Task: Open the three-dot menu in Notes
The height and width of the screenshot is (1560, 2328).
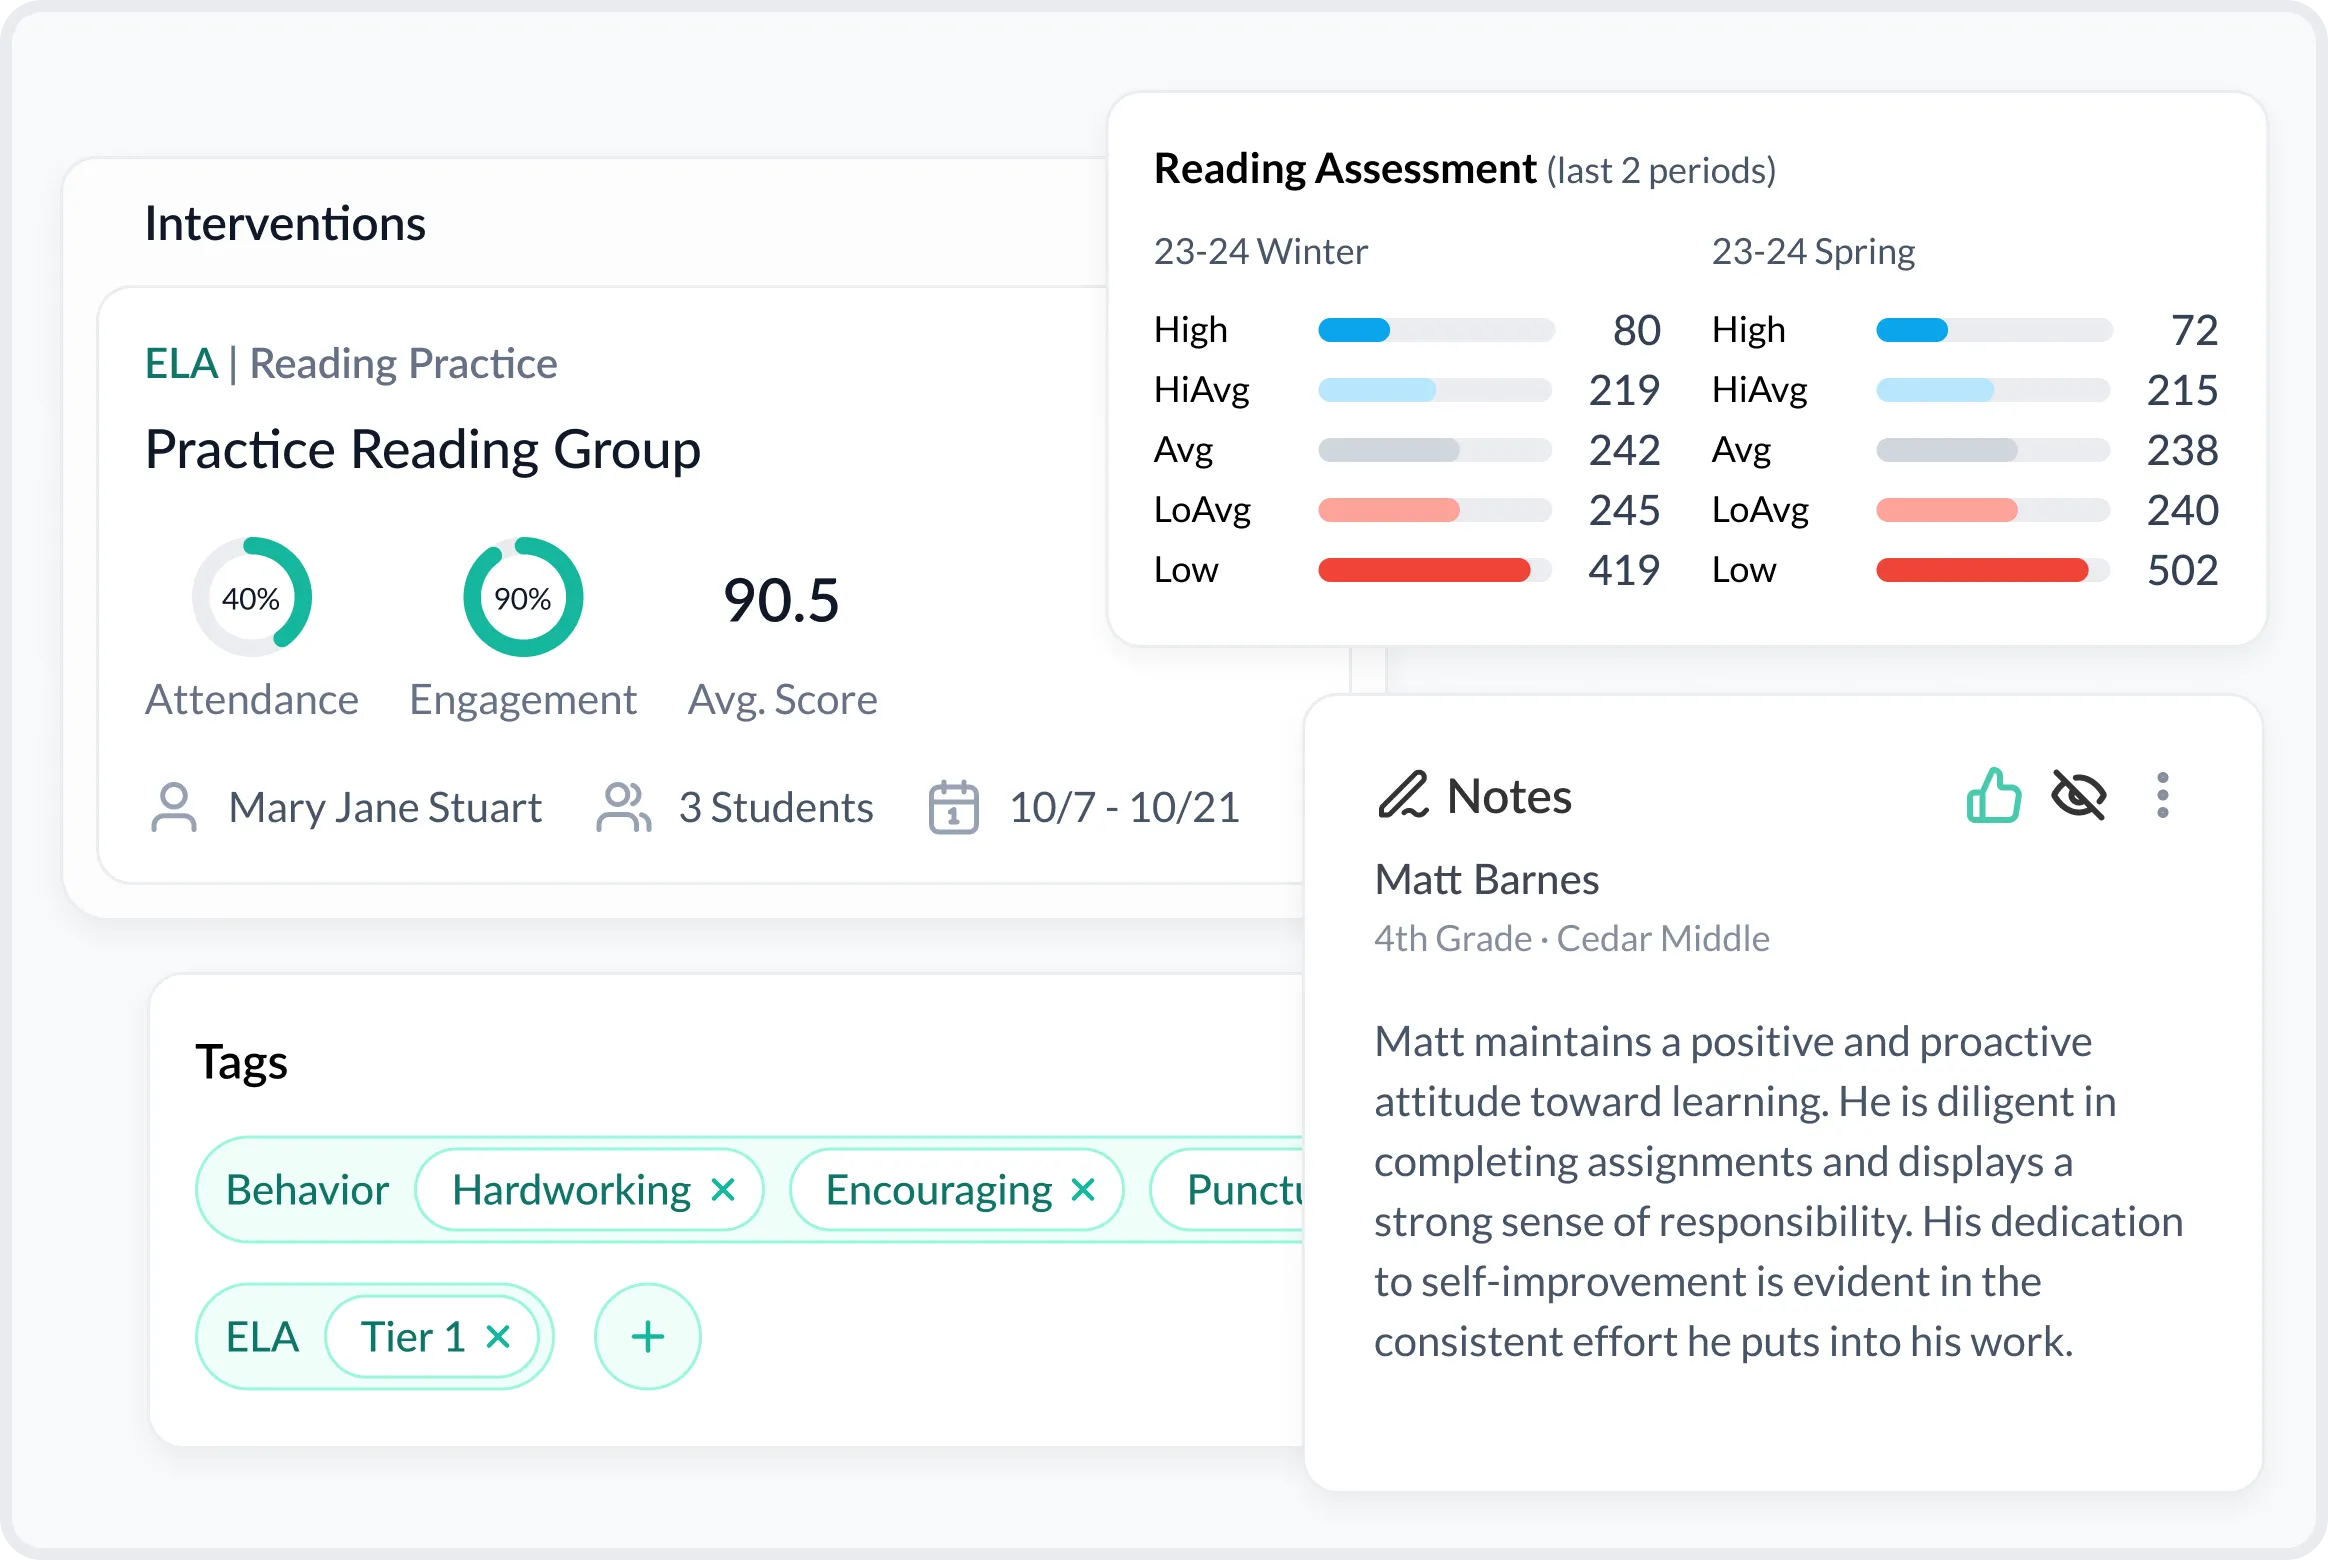Action: 2162,796
